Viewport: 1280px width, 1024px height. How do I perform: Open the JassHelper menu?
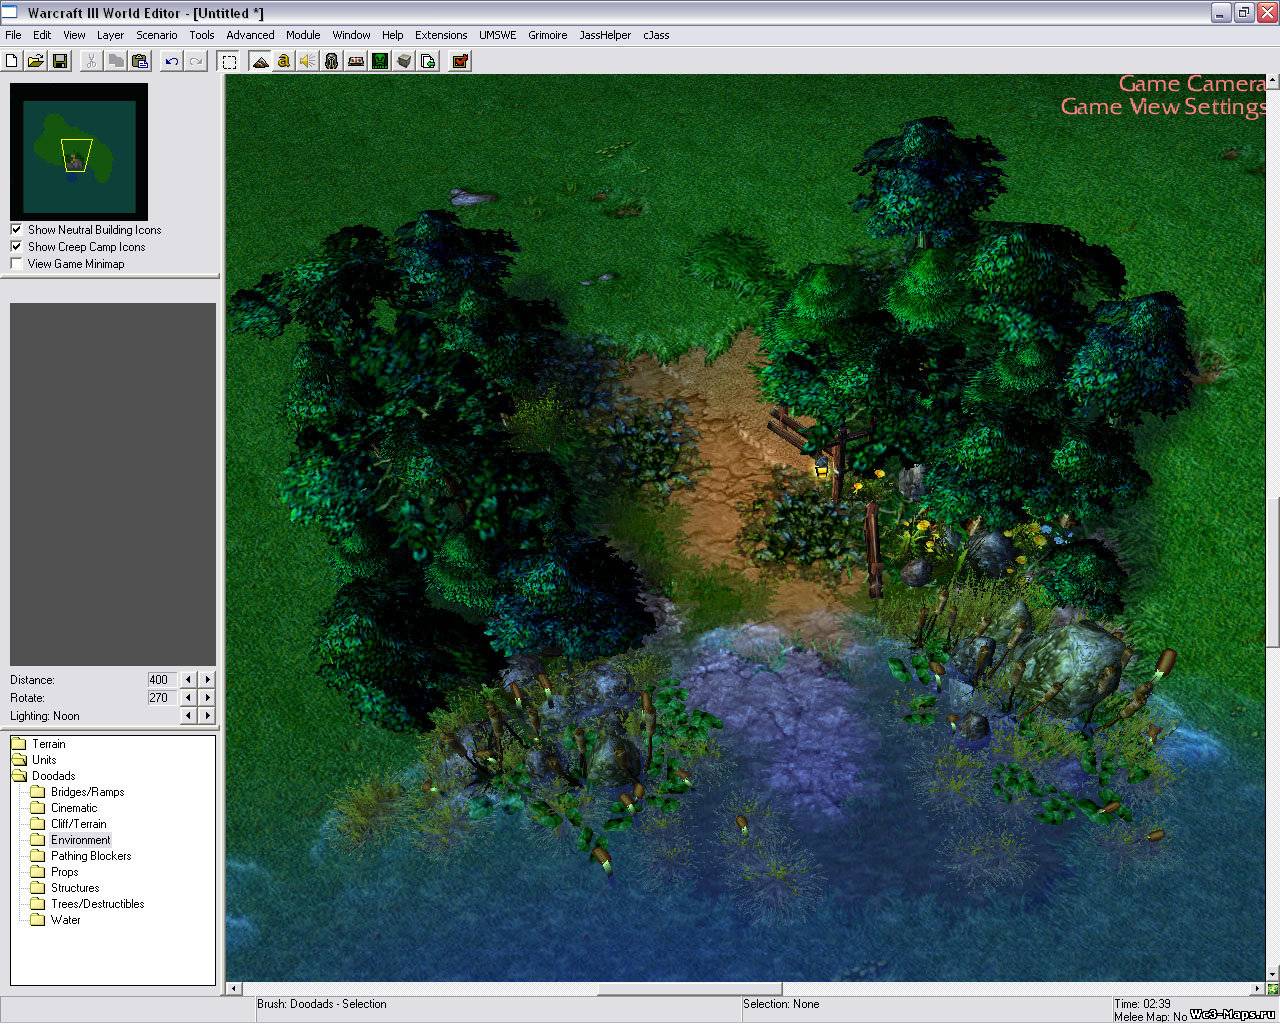[x=605, y=35]
